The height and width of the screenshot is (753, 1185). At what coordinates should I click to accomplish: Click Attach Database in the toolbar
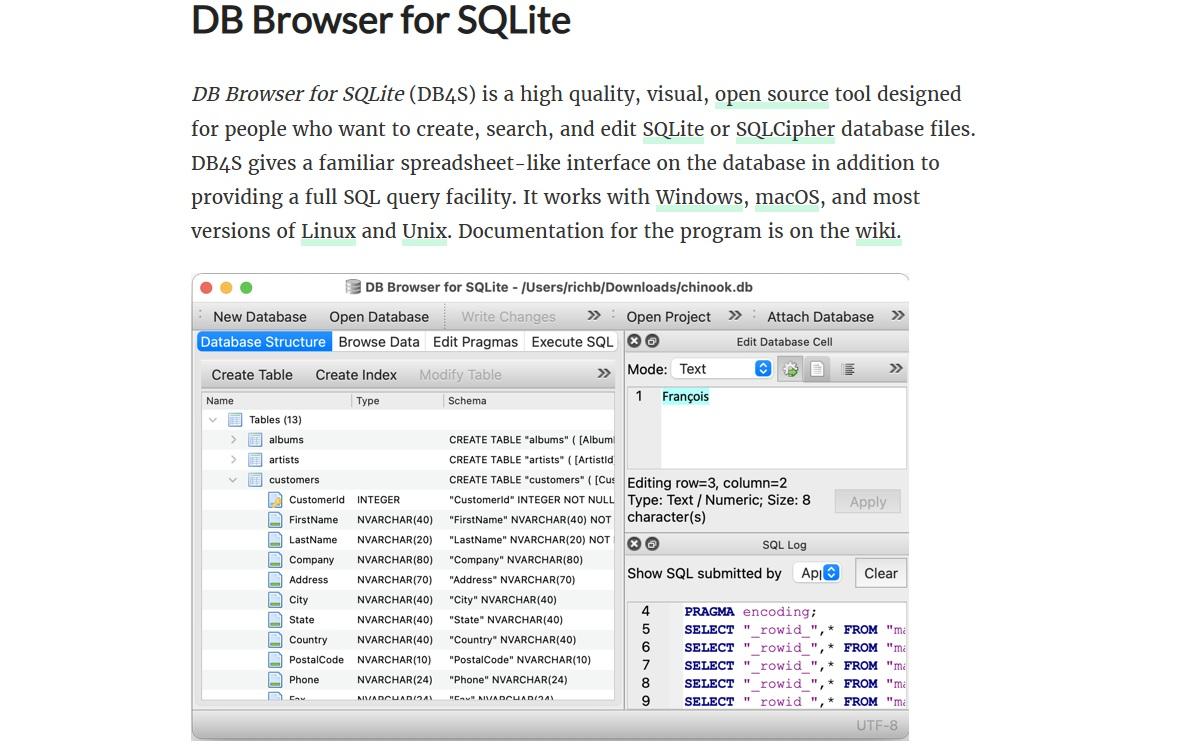click(x=820, y=317)
